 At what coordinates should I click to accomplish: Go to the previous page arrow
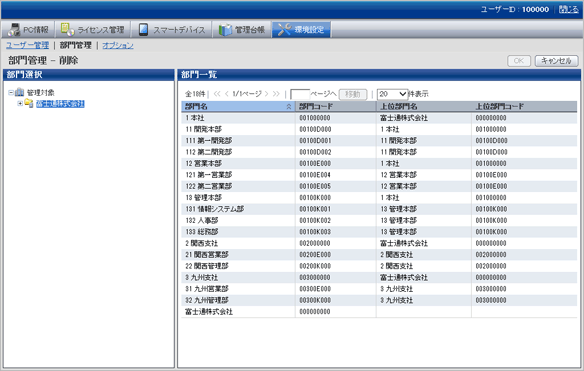tap(226, 94)
